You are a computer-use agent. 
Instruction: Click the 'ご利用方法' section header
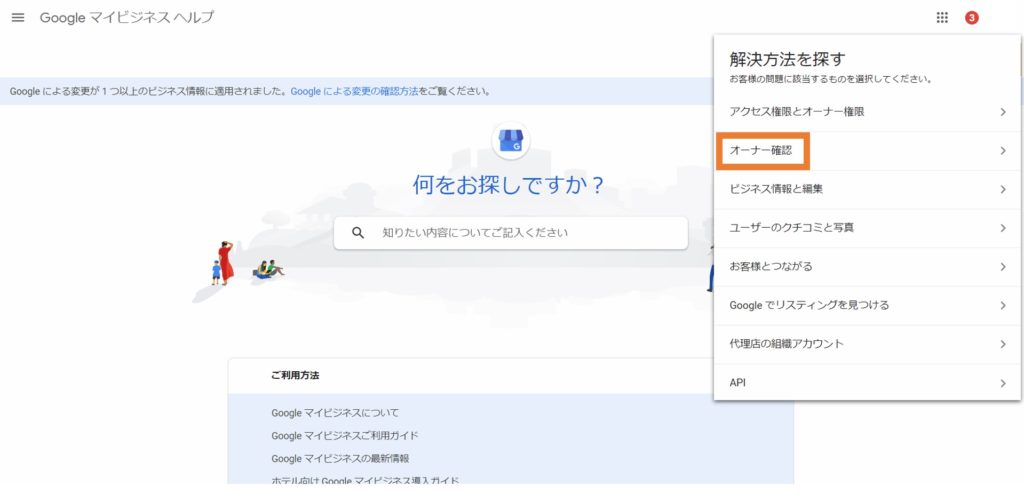point(295,375)
